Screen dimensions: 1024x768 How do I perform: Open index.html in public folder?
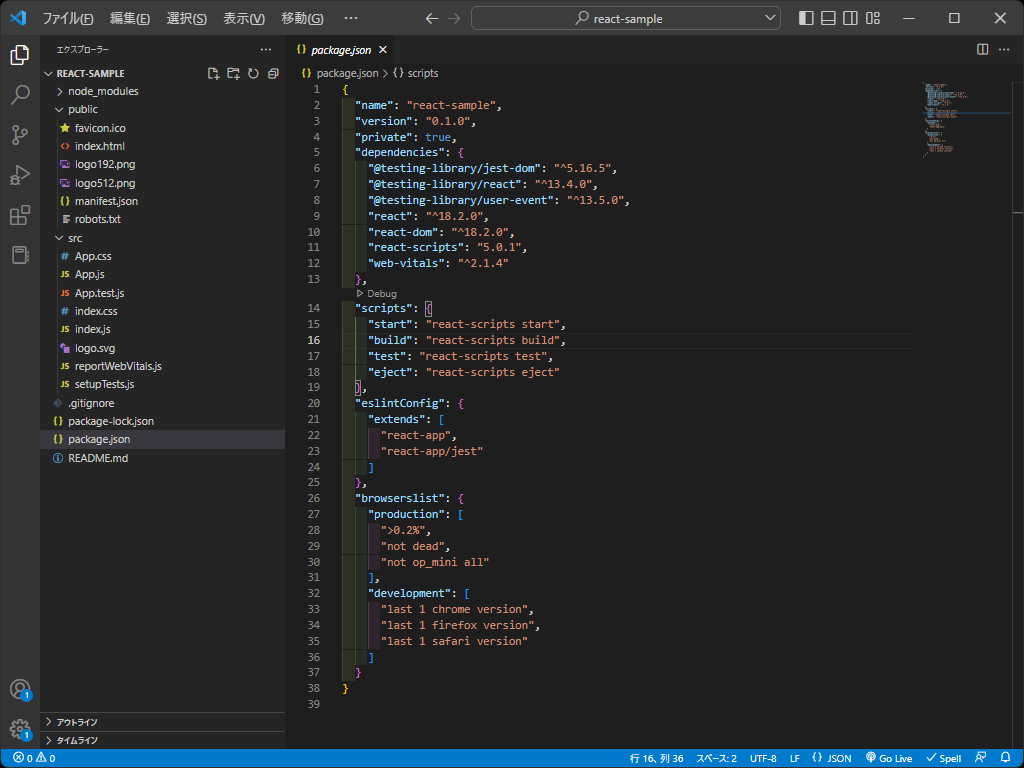coord(162,146)
